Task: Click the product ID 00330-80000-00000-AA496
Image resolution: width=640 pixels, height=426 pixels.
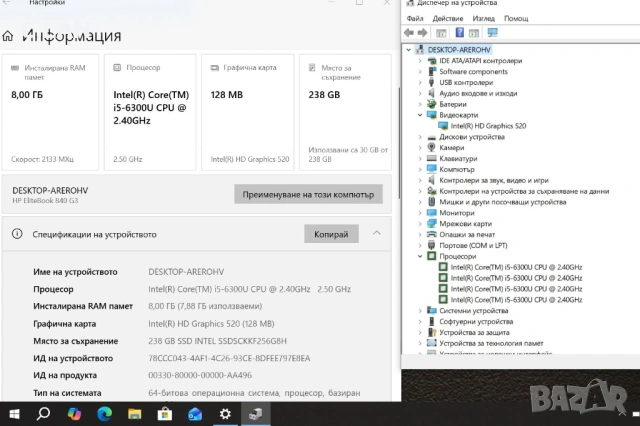Action: (200, 375)
